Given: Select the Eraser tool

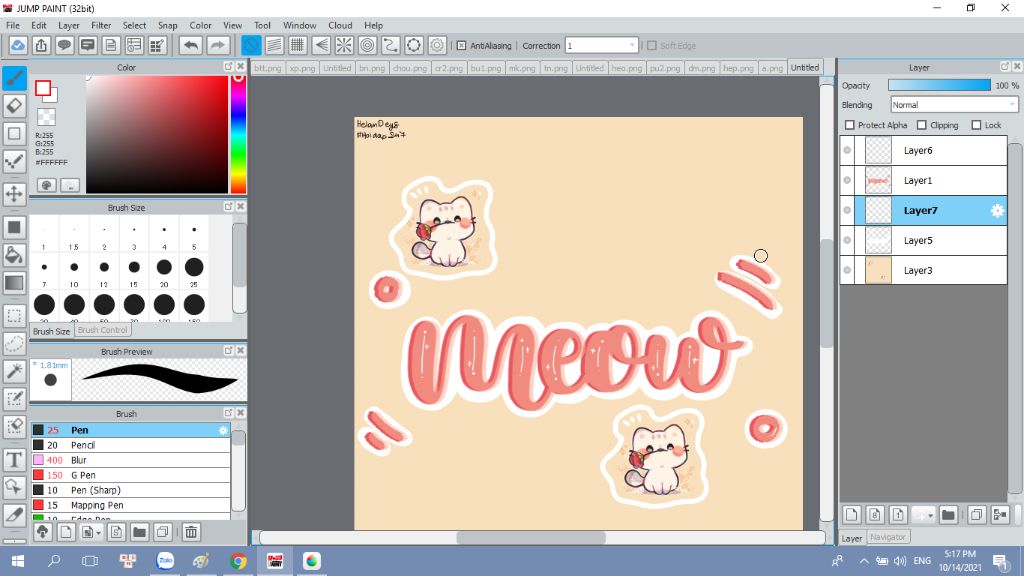Looking at the screenshot, I should (x=14, y=106).
